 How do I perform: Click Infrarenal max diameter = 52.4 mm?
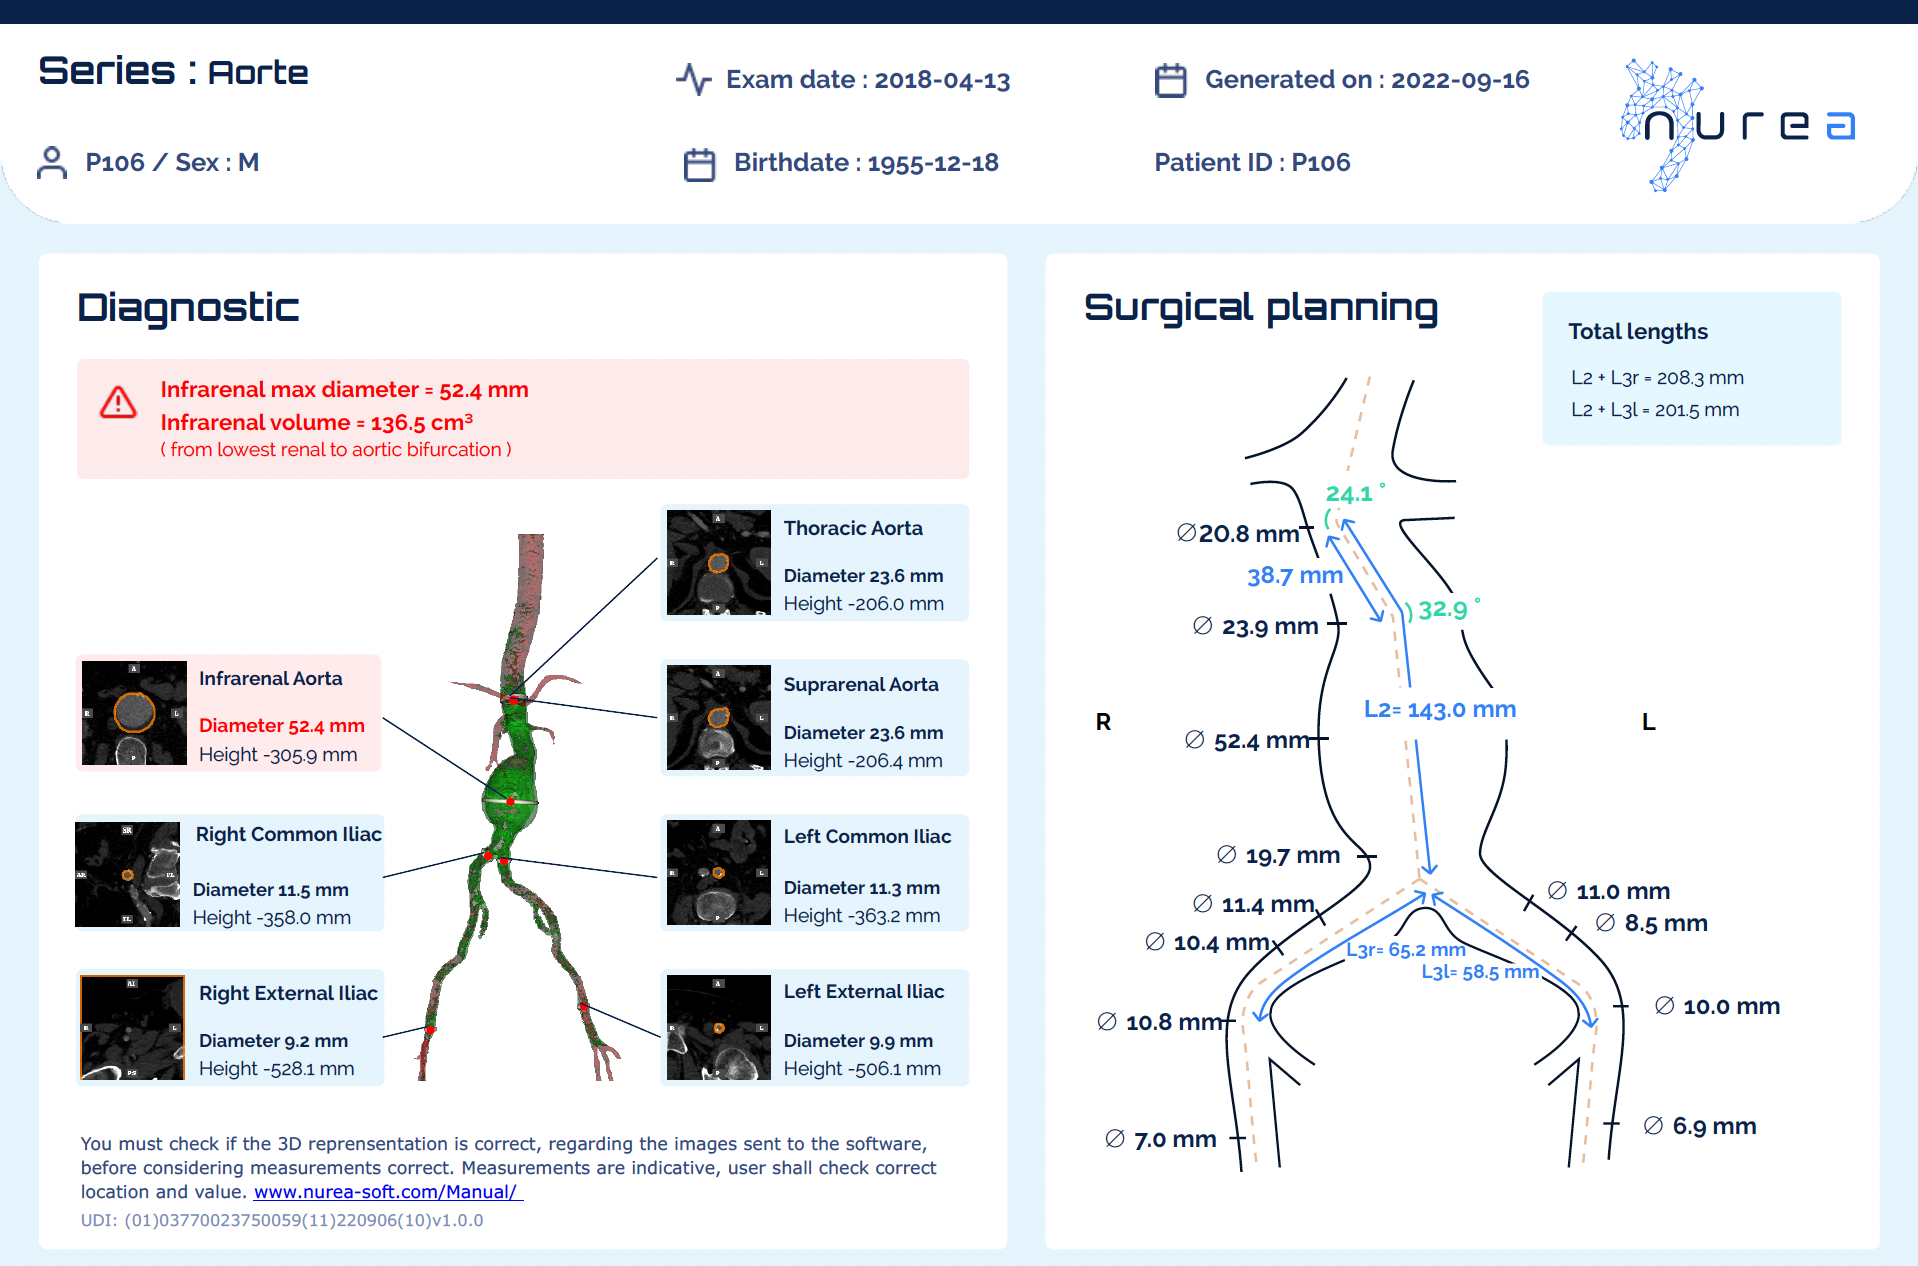[344, 390]
